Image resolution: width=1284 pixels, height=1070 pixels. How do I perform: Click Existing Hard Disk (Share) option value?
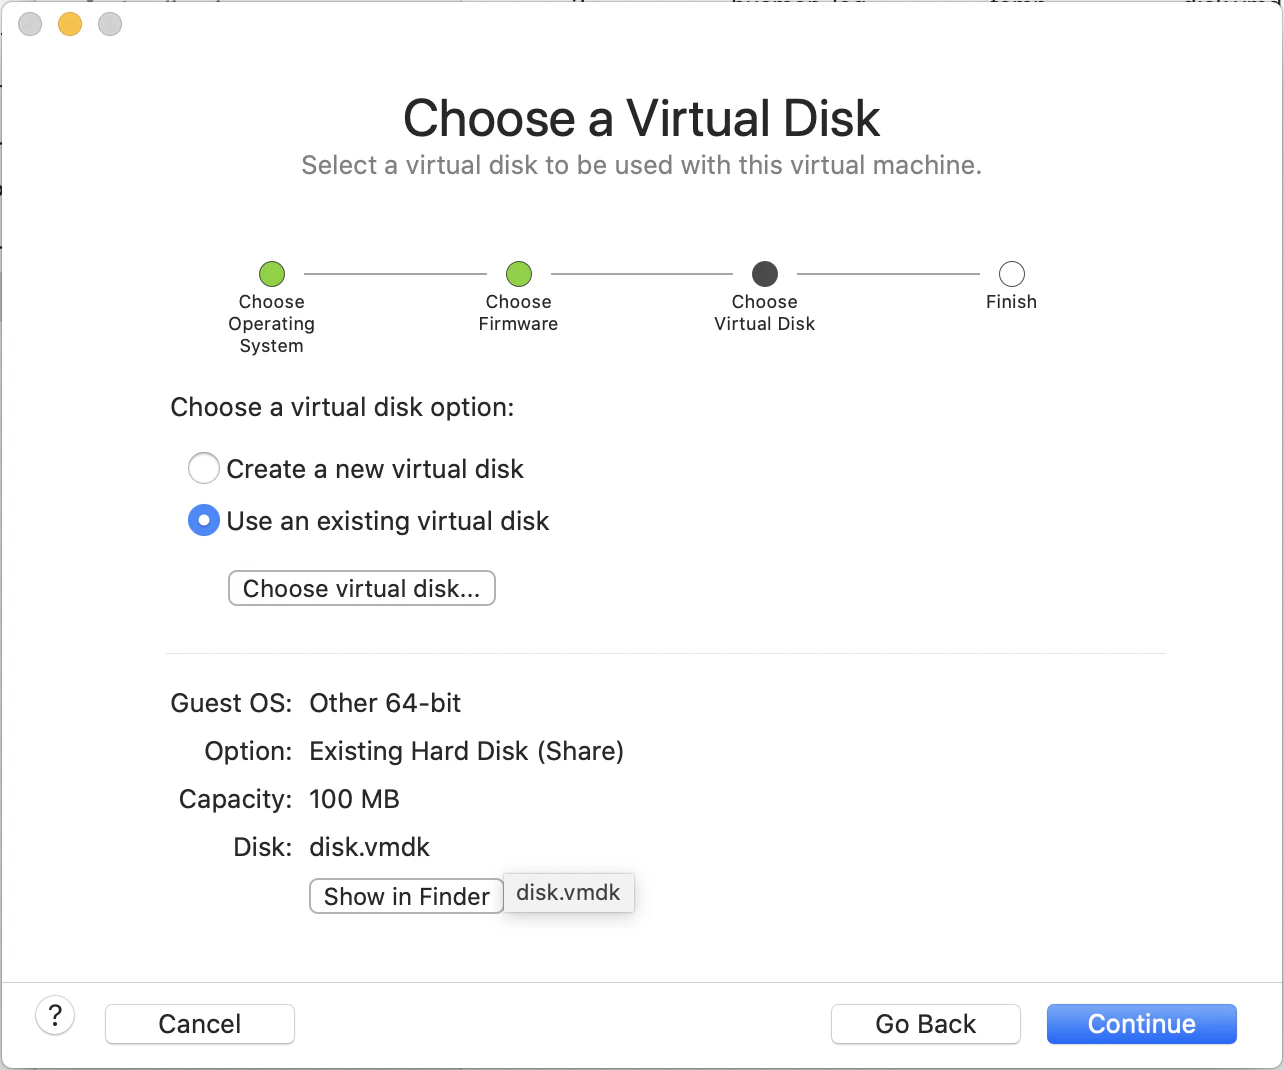467,751
